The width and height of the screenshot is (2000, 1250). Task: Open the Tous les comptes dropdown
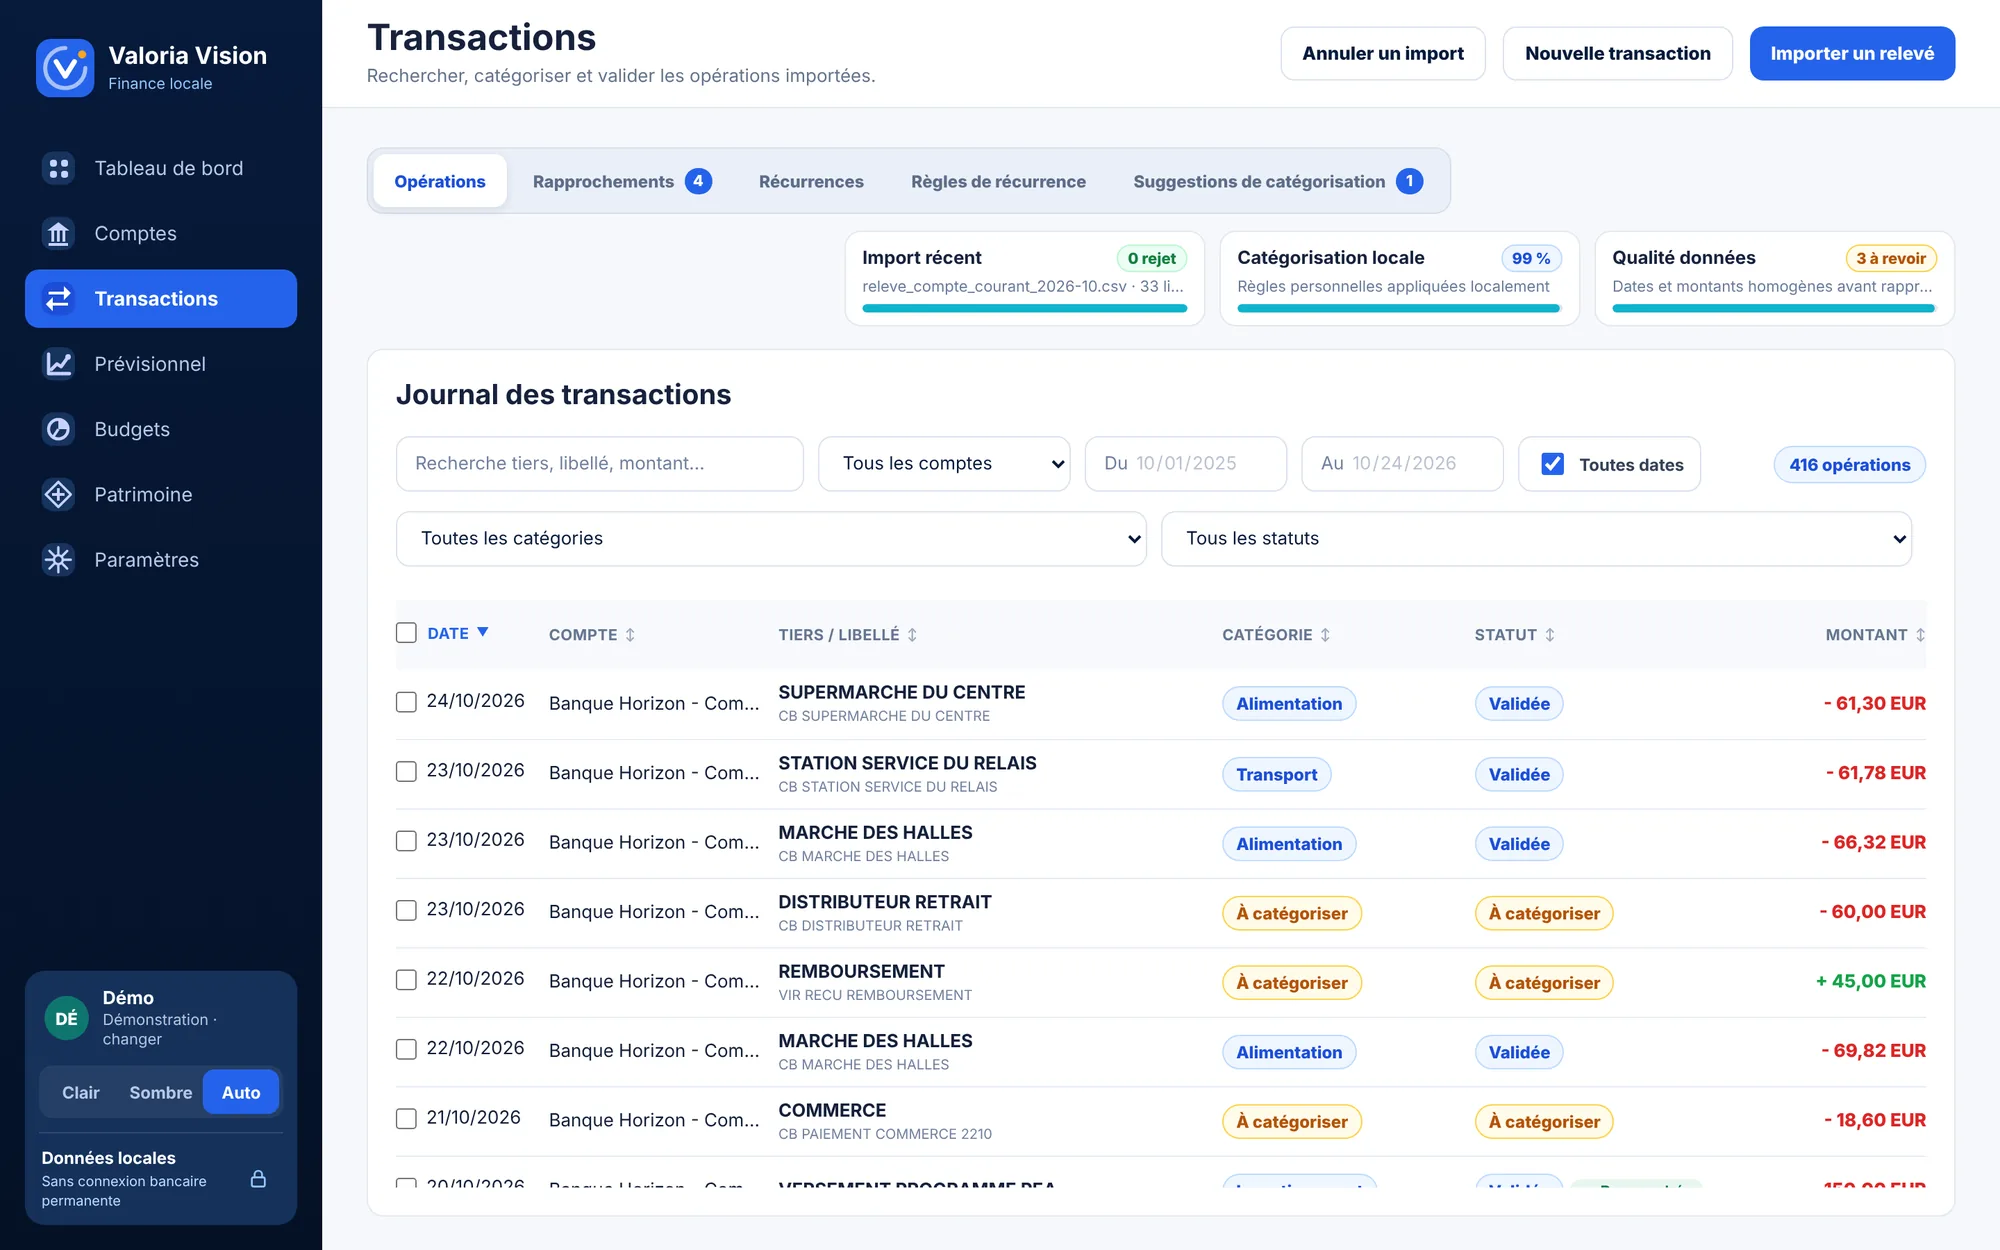[x=944, y=464]
